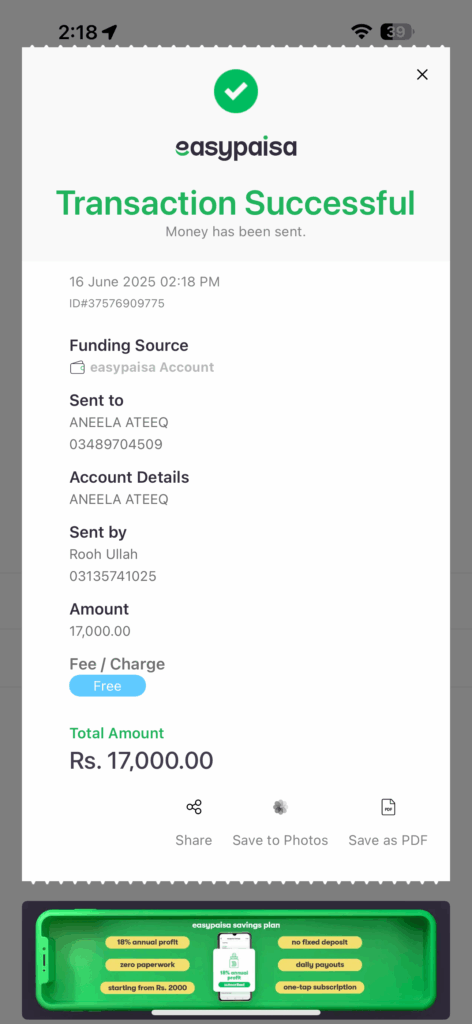472x1024 pixels.
Task: Tap the Save to Photos label
Action: (x=280, y=840)
